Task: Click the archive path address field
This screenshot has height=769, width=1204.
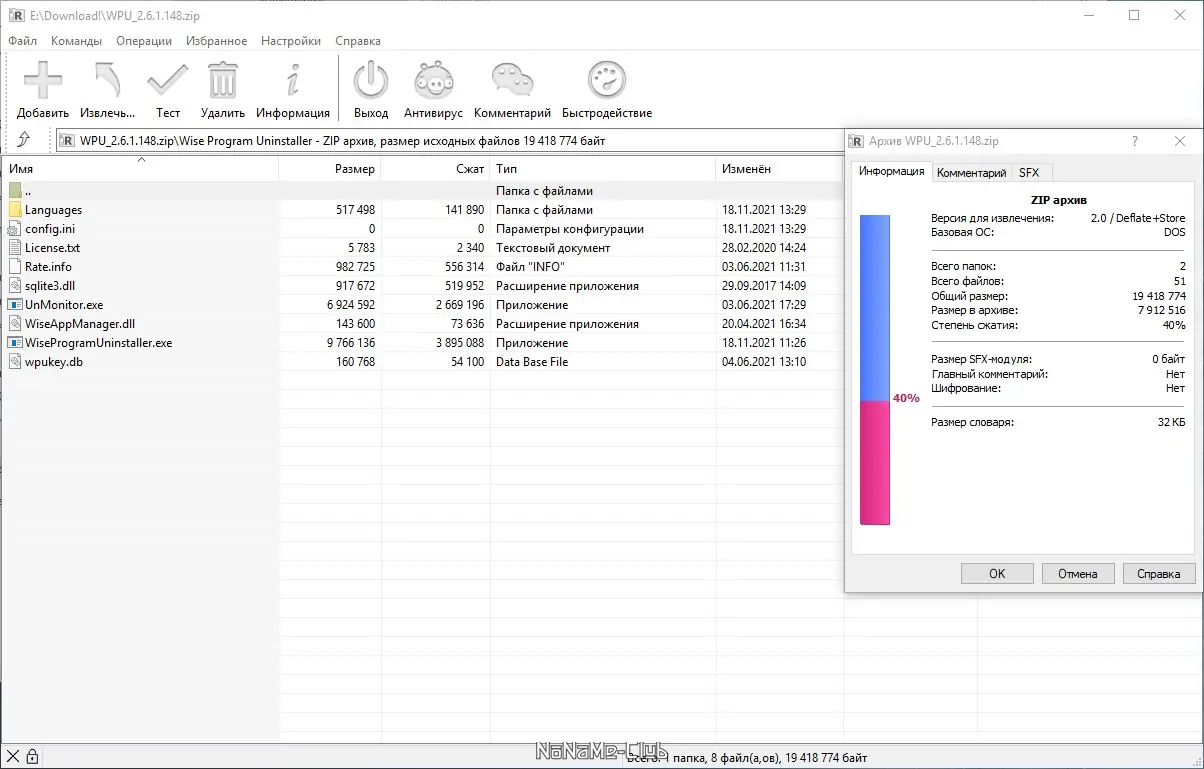Action: coord(450,141)
